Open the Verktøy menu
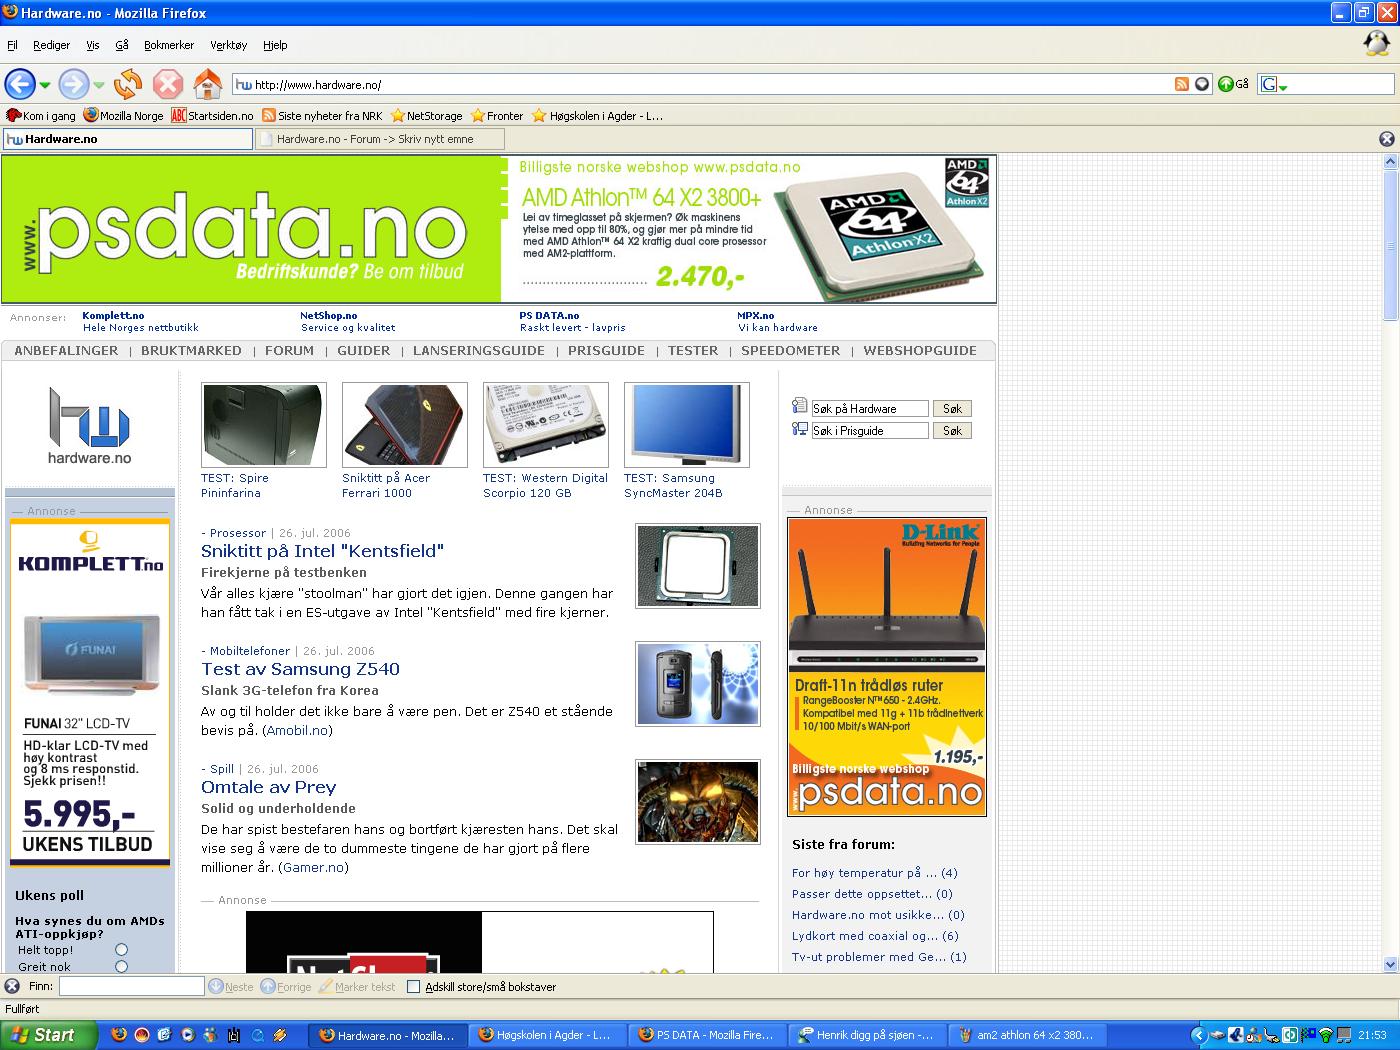The height and width of the screenshot is (1050, 1400). click(x=228, y=45)
